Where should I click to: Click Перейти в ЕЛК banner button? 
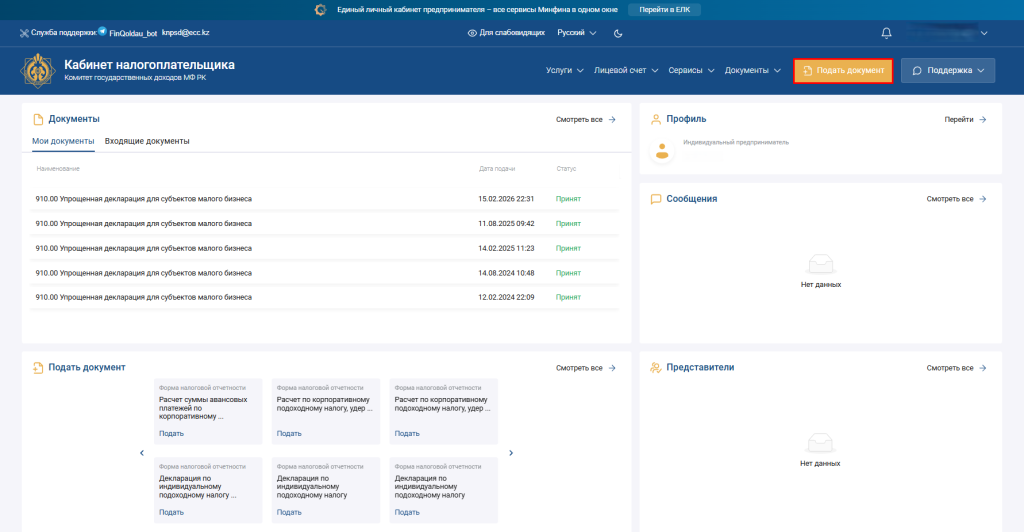click(x=664, y=9)
